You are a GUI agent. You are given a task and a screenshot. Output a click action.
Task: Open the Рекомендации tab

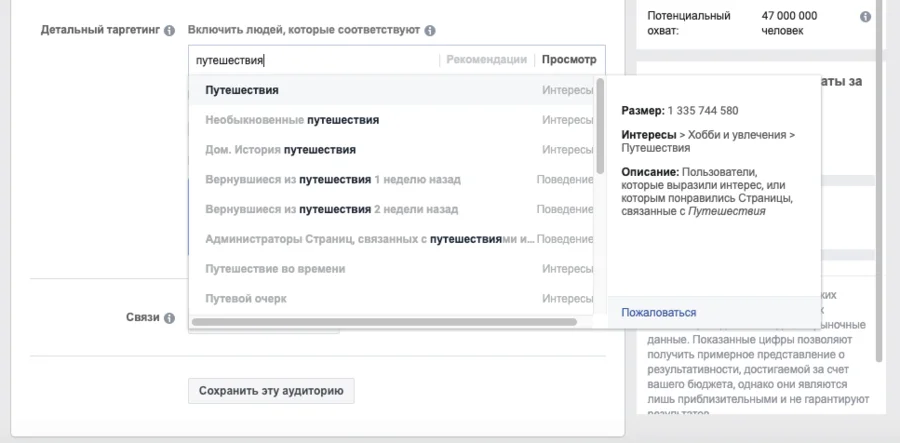point(486,60)
